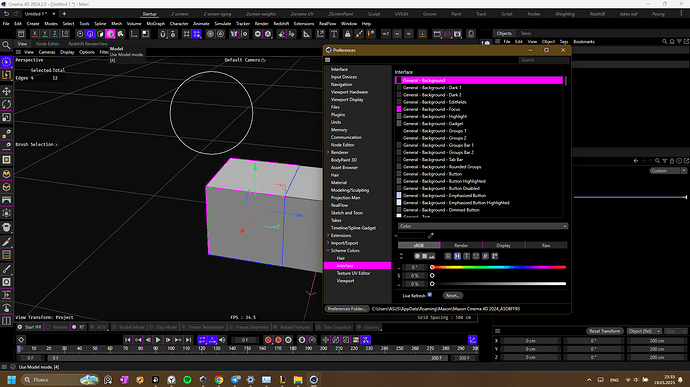Toggle the Bucket Mode option

(x=128, y=327)
